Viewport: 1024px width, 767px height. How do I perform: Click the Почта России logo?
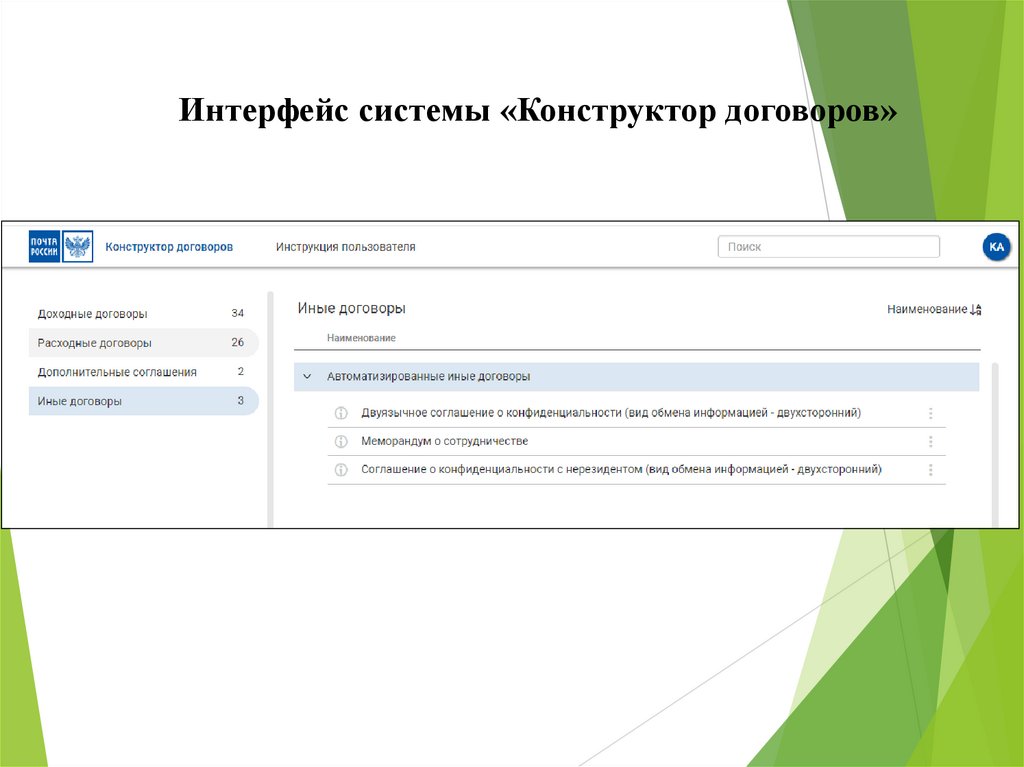pyautogui.click(x=61, y=246)
